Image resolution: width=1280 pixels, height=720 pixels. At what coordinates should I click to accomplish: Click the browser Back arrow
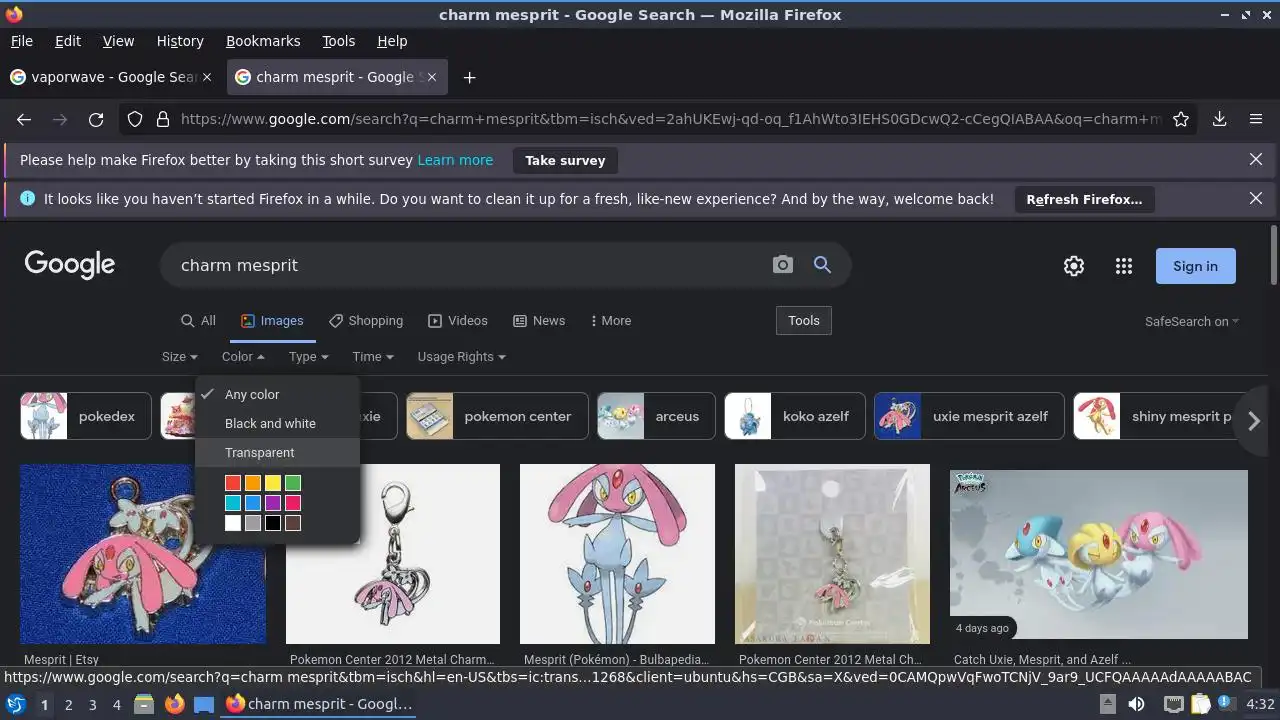tap(24, 119)
